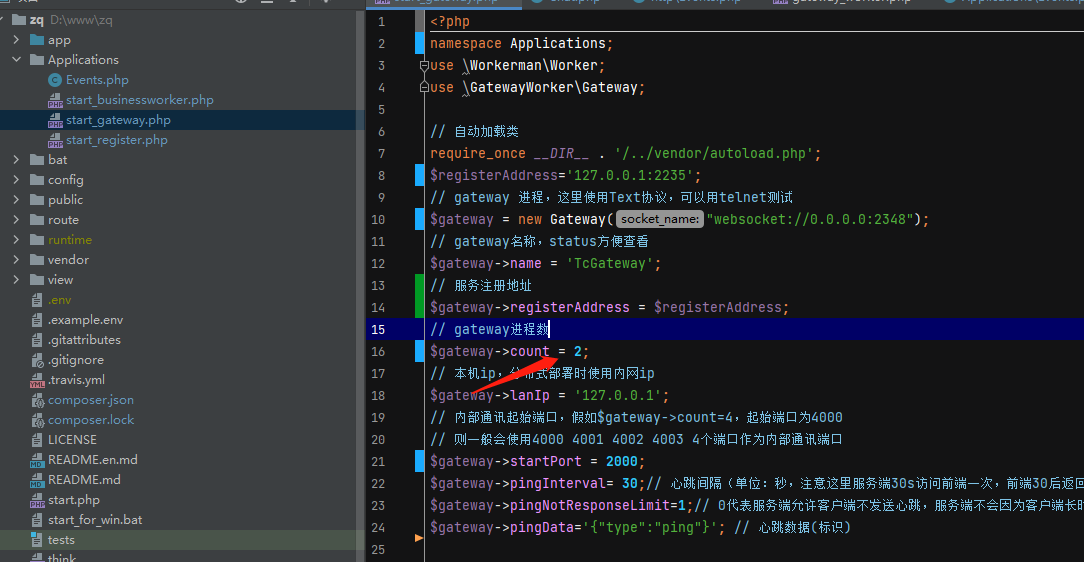Click the 'namespace' keyword on line 2
This screenshot has height=562, width=1084.
pyautogui.click(x=466, y=44)
